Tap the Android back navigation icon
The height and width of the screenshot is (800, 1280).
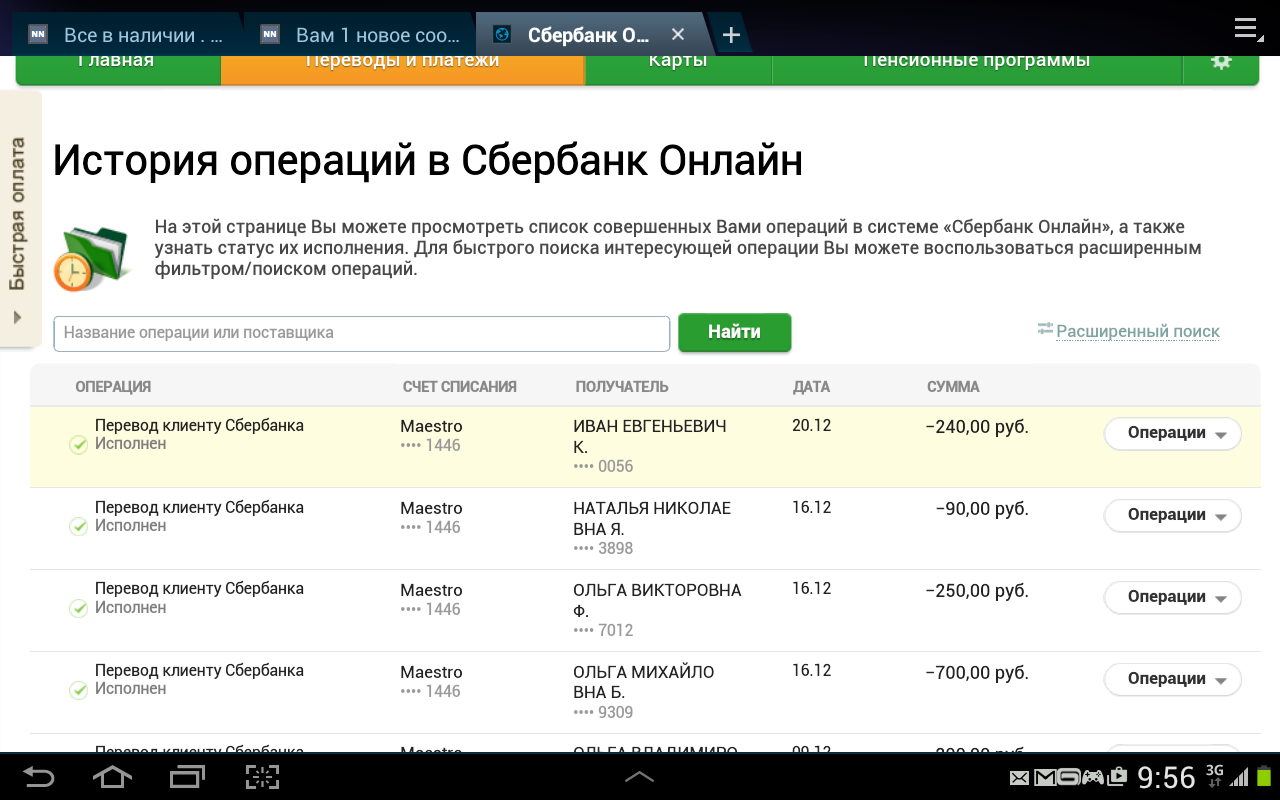[x=38, y=777]
